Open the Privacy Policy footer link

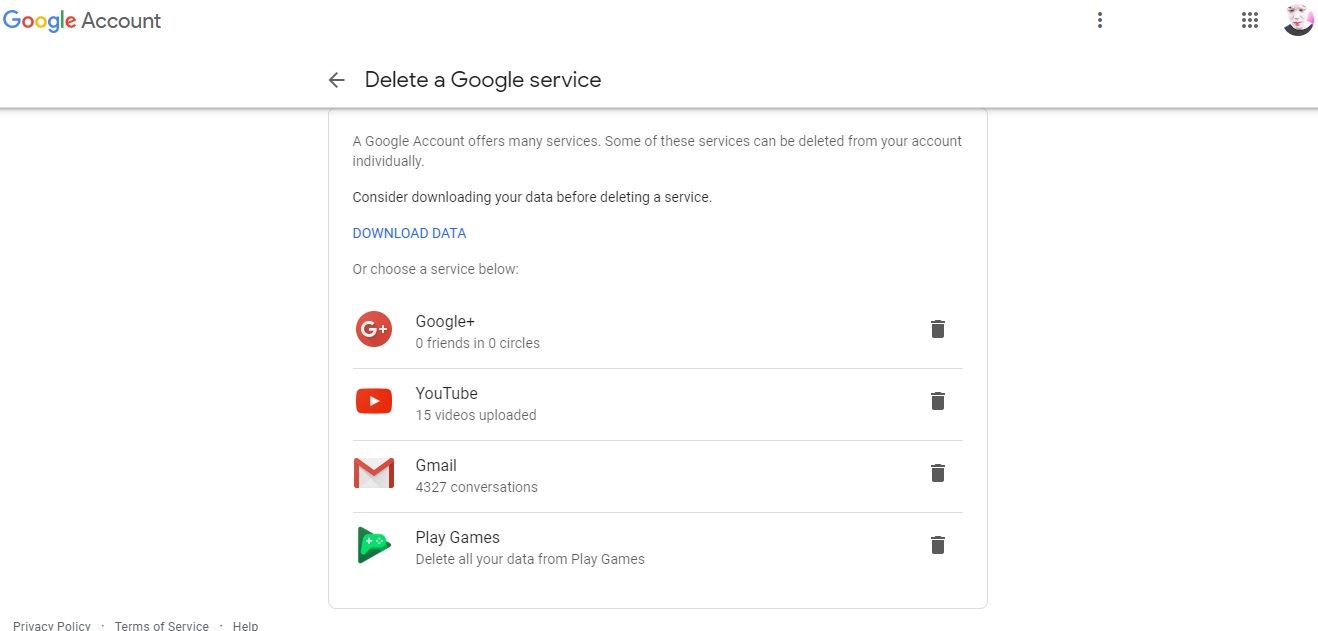point(52,626)
